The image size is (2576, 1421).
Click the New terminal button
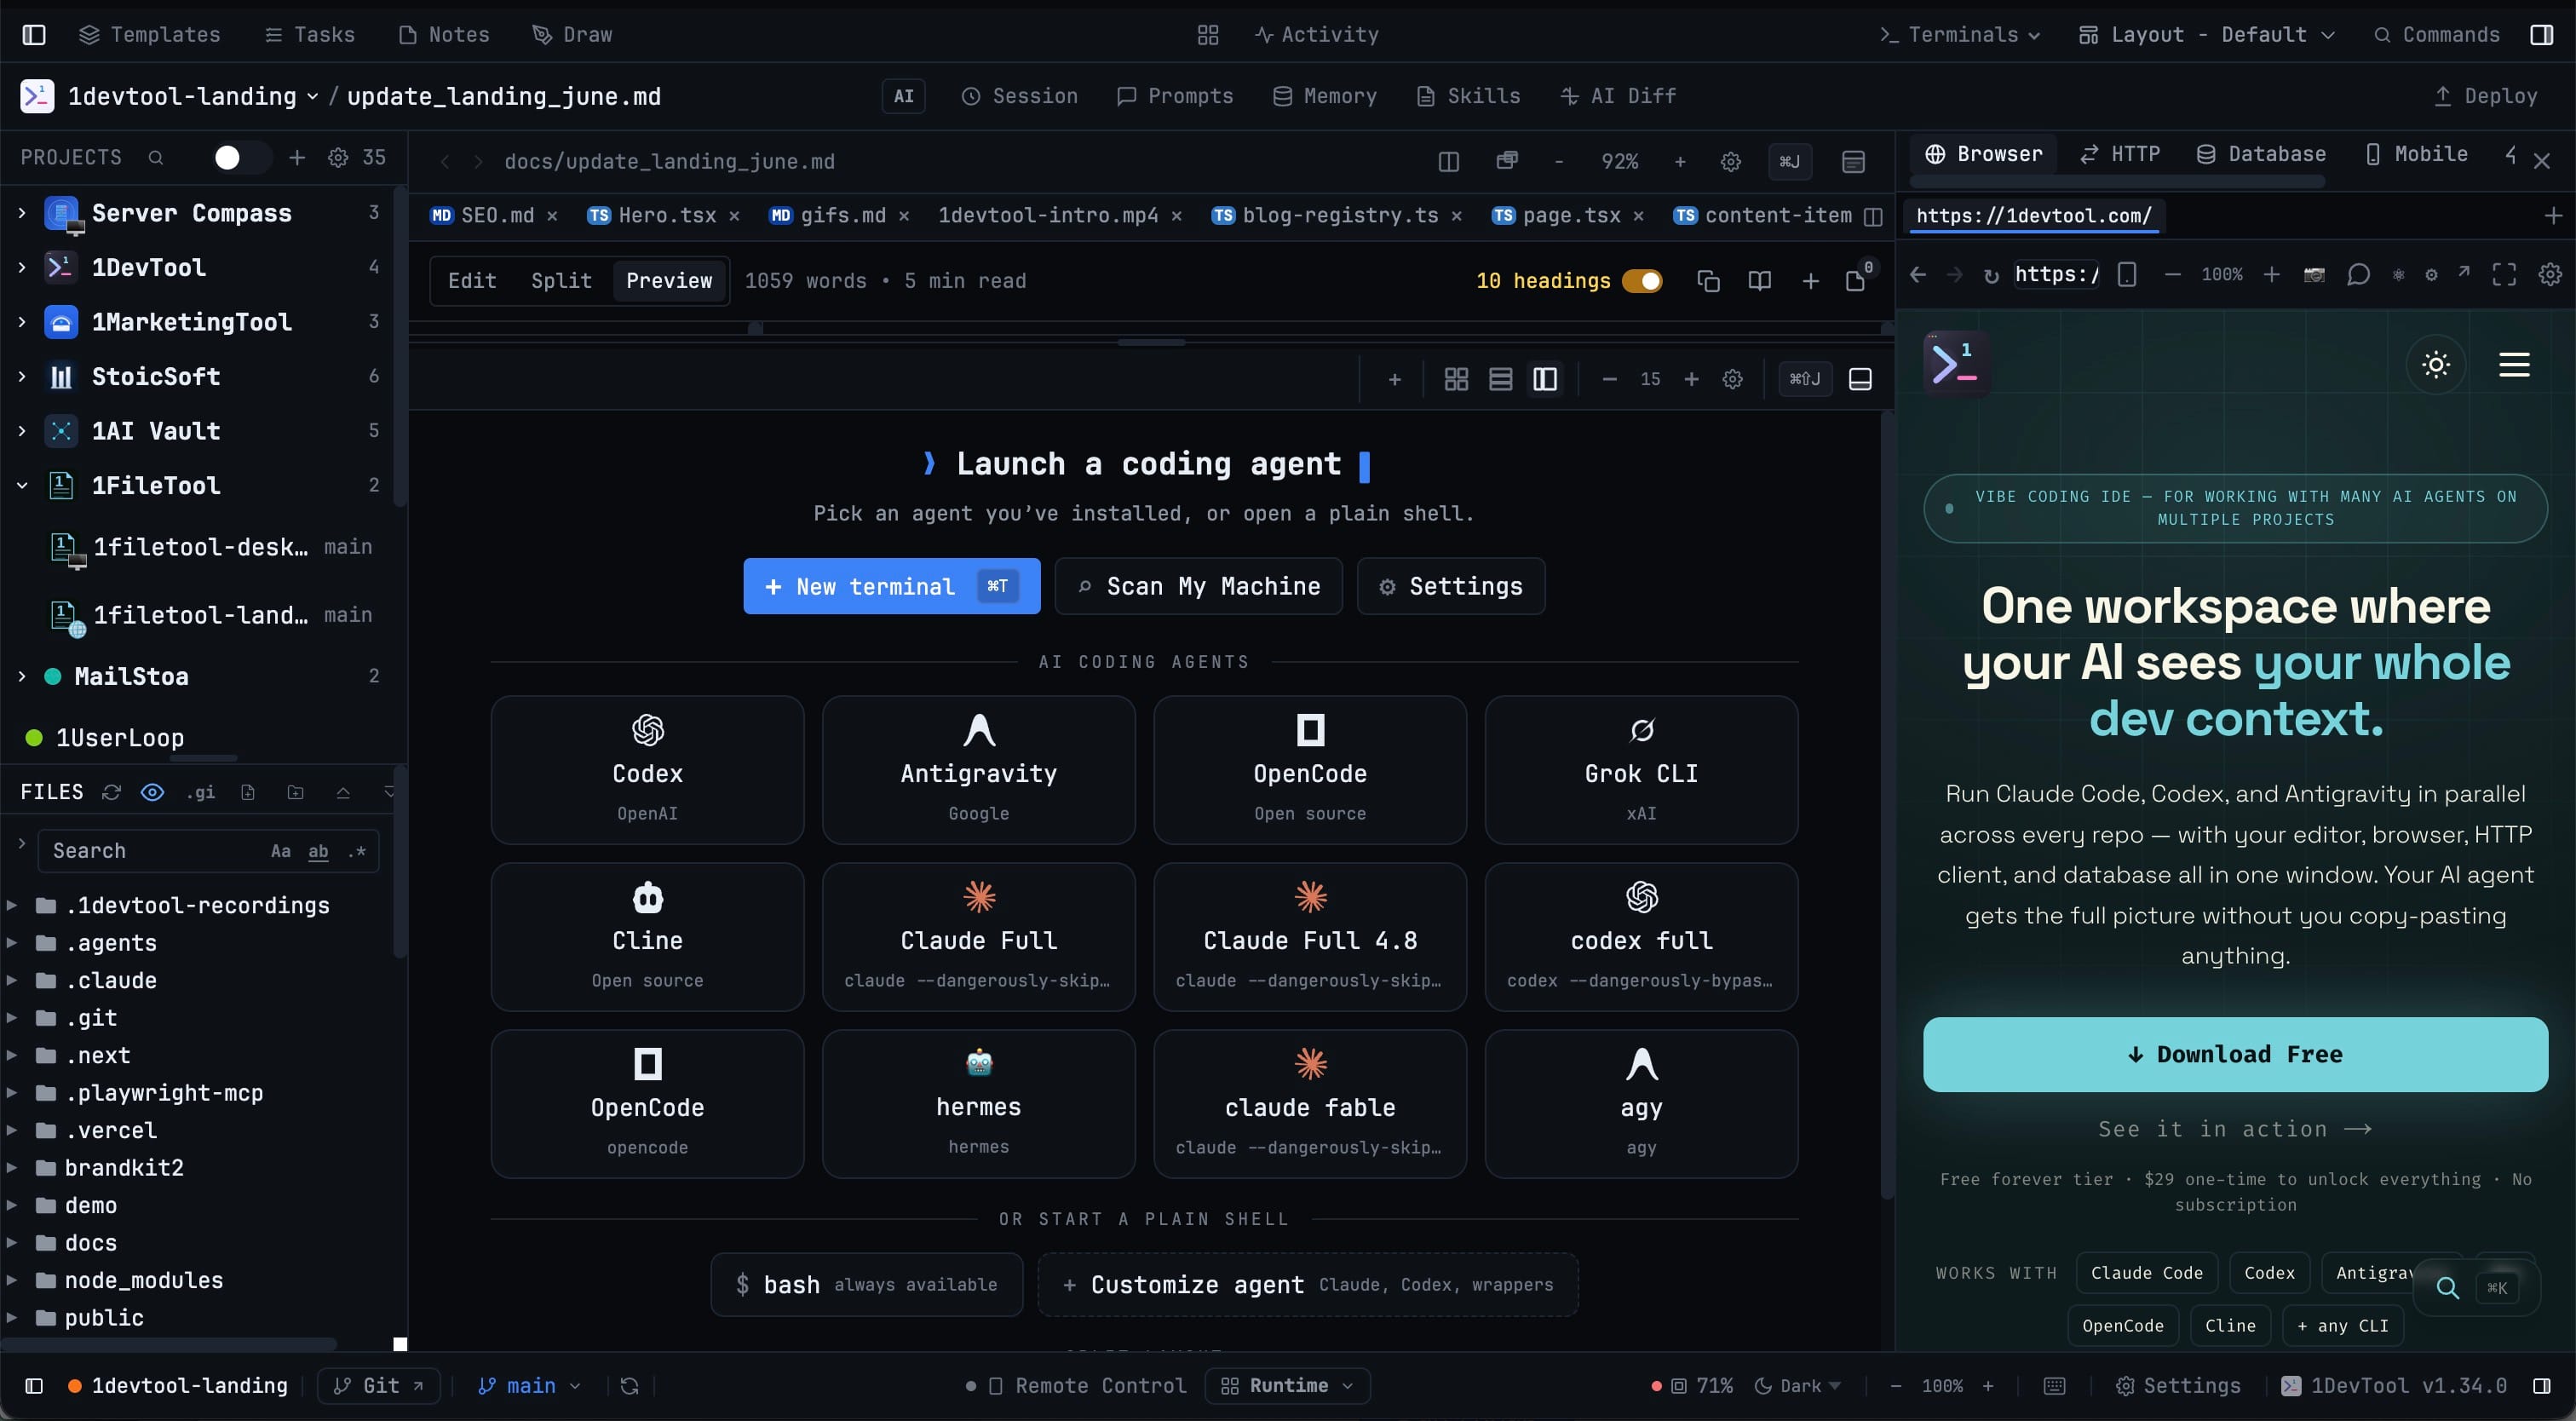891,586
